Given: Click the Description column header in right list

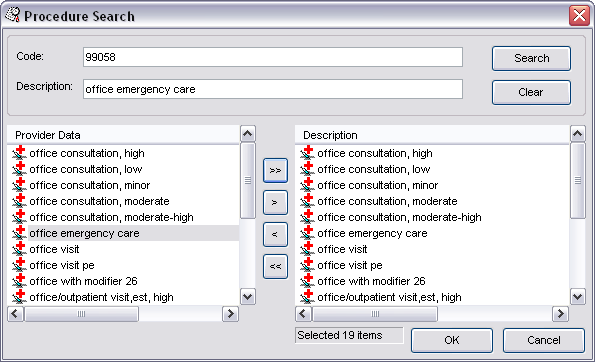Looking at the screenshot, I should point(432,135).
